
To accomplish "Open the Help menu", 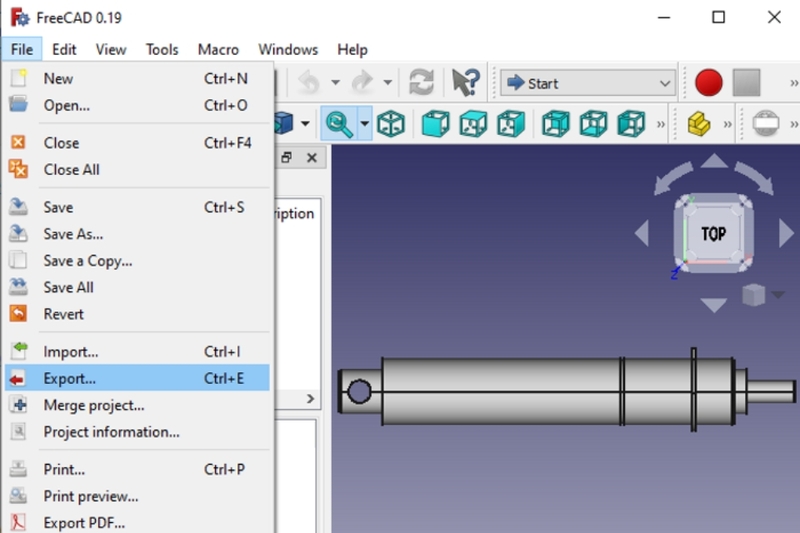I will point(352,49).
